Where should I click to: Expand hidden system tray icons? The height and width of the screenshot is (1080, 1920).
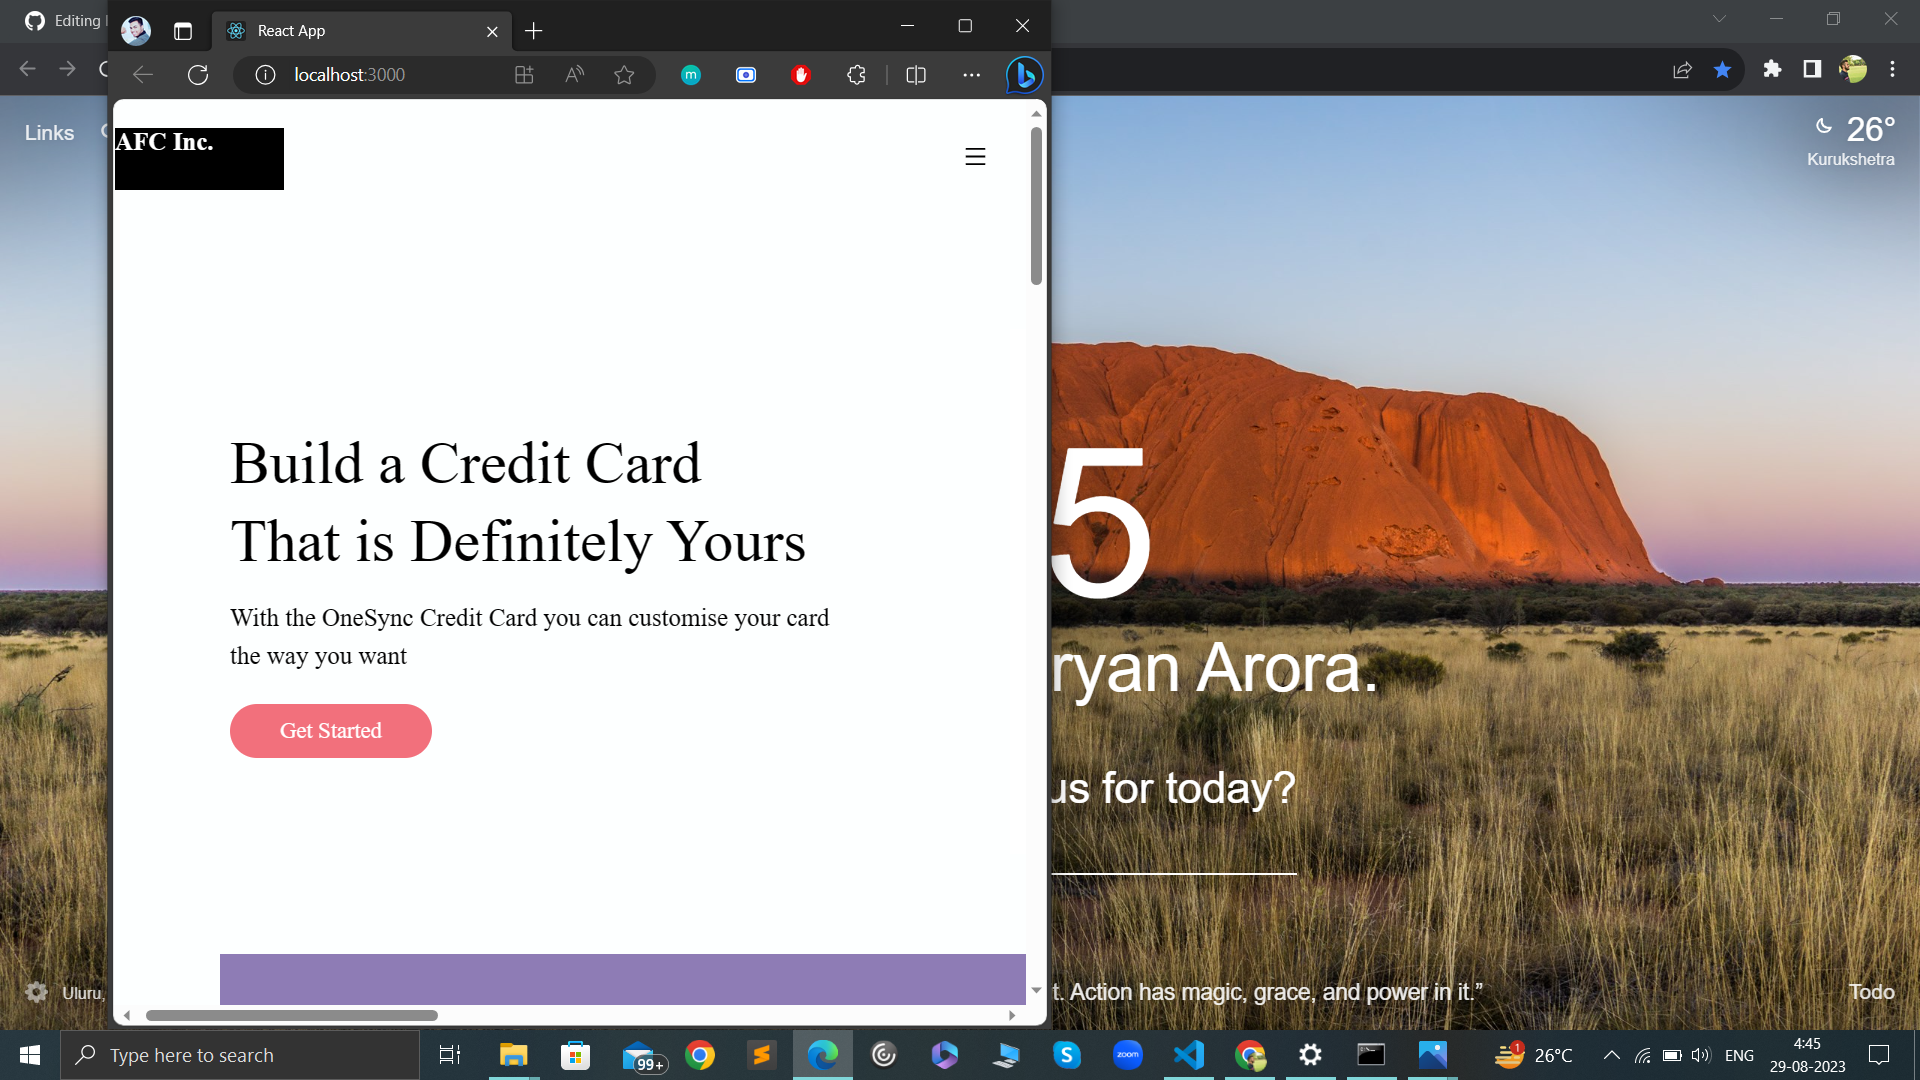point(1611,1055)
